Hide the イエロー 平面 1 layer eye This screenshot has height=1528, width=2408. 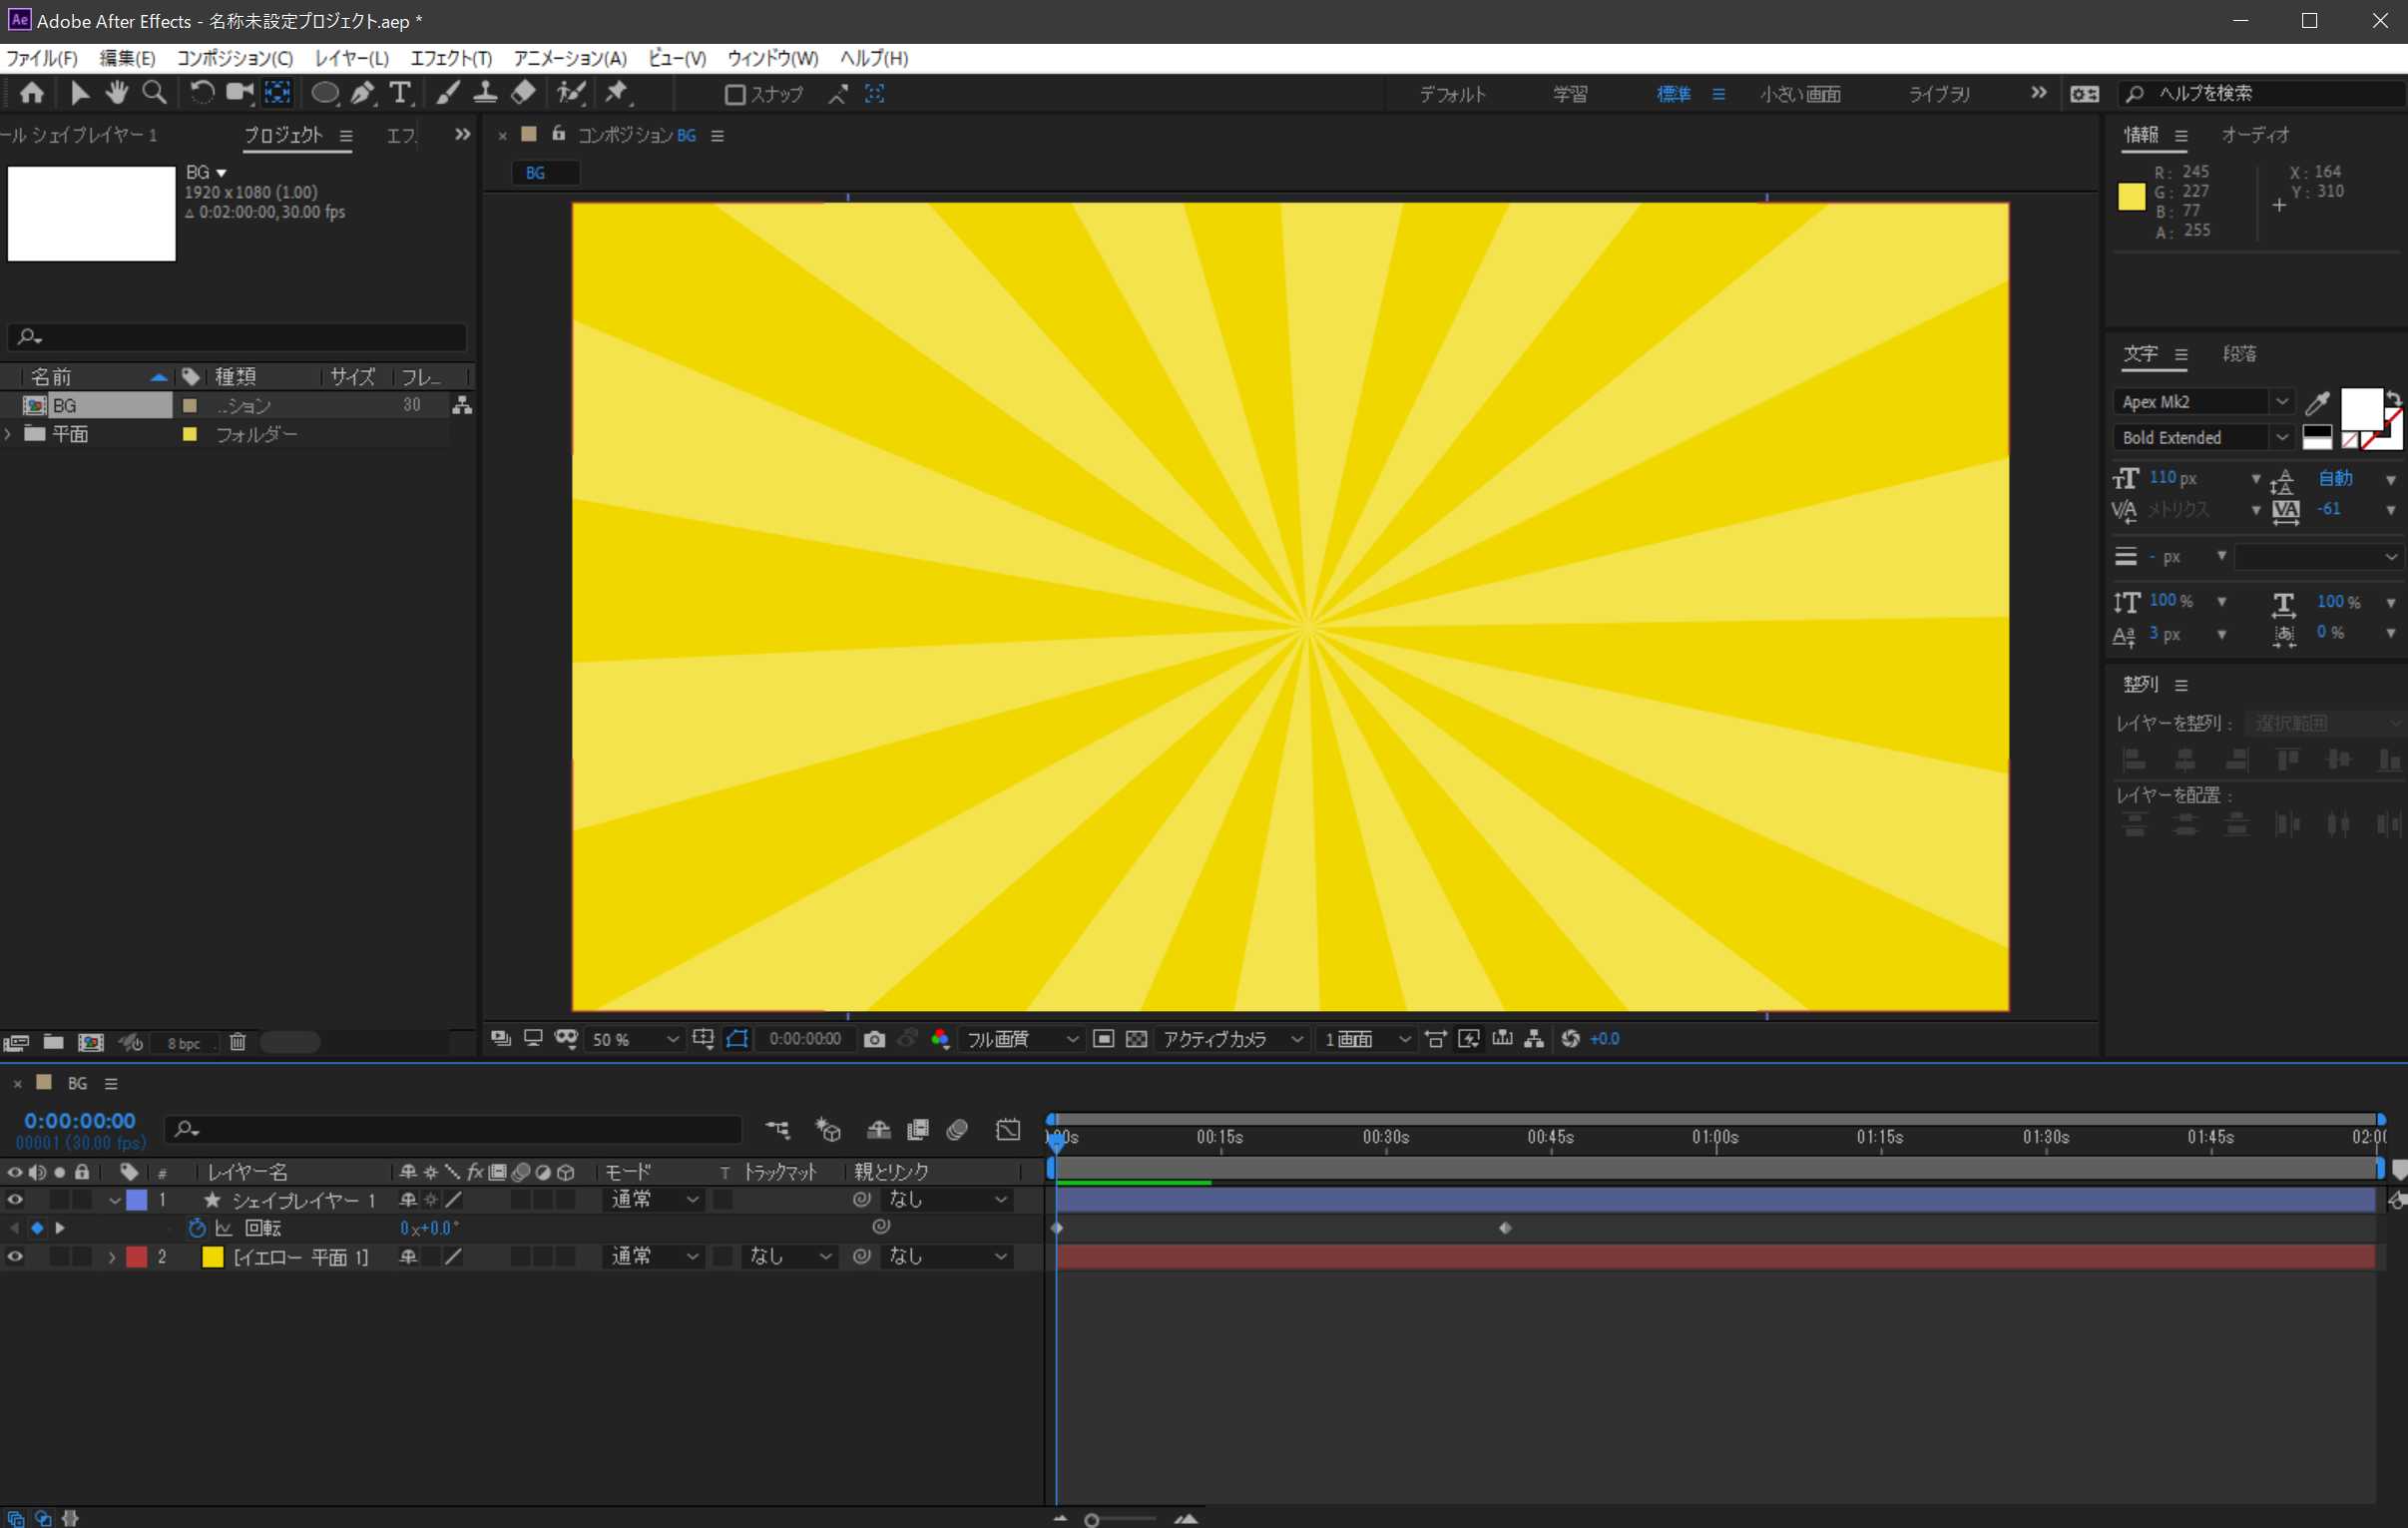tap(15, 1257)
